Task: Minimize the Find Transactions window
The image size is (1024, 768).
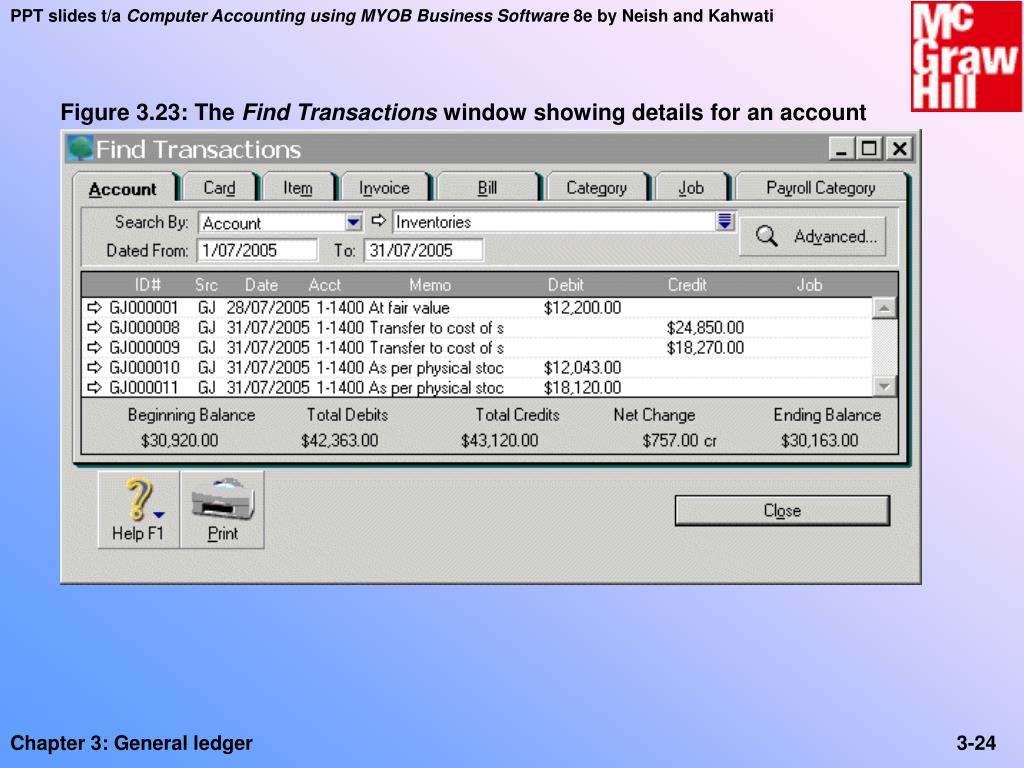Action: 842,149
